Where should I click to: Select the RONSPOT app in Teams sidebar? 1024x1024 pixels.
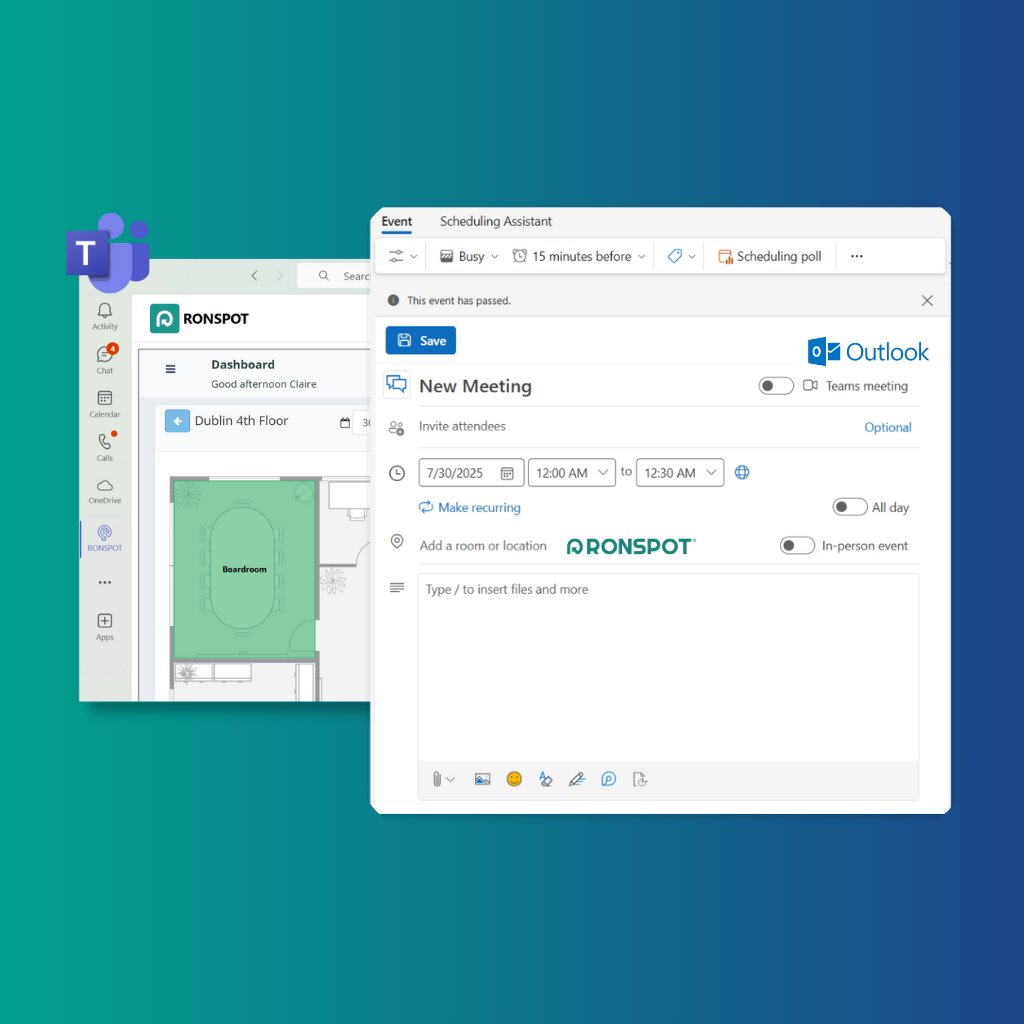[x=104, y=538]
